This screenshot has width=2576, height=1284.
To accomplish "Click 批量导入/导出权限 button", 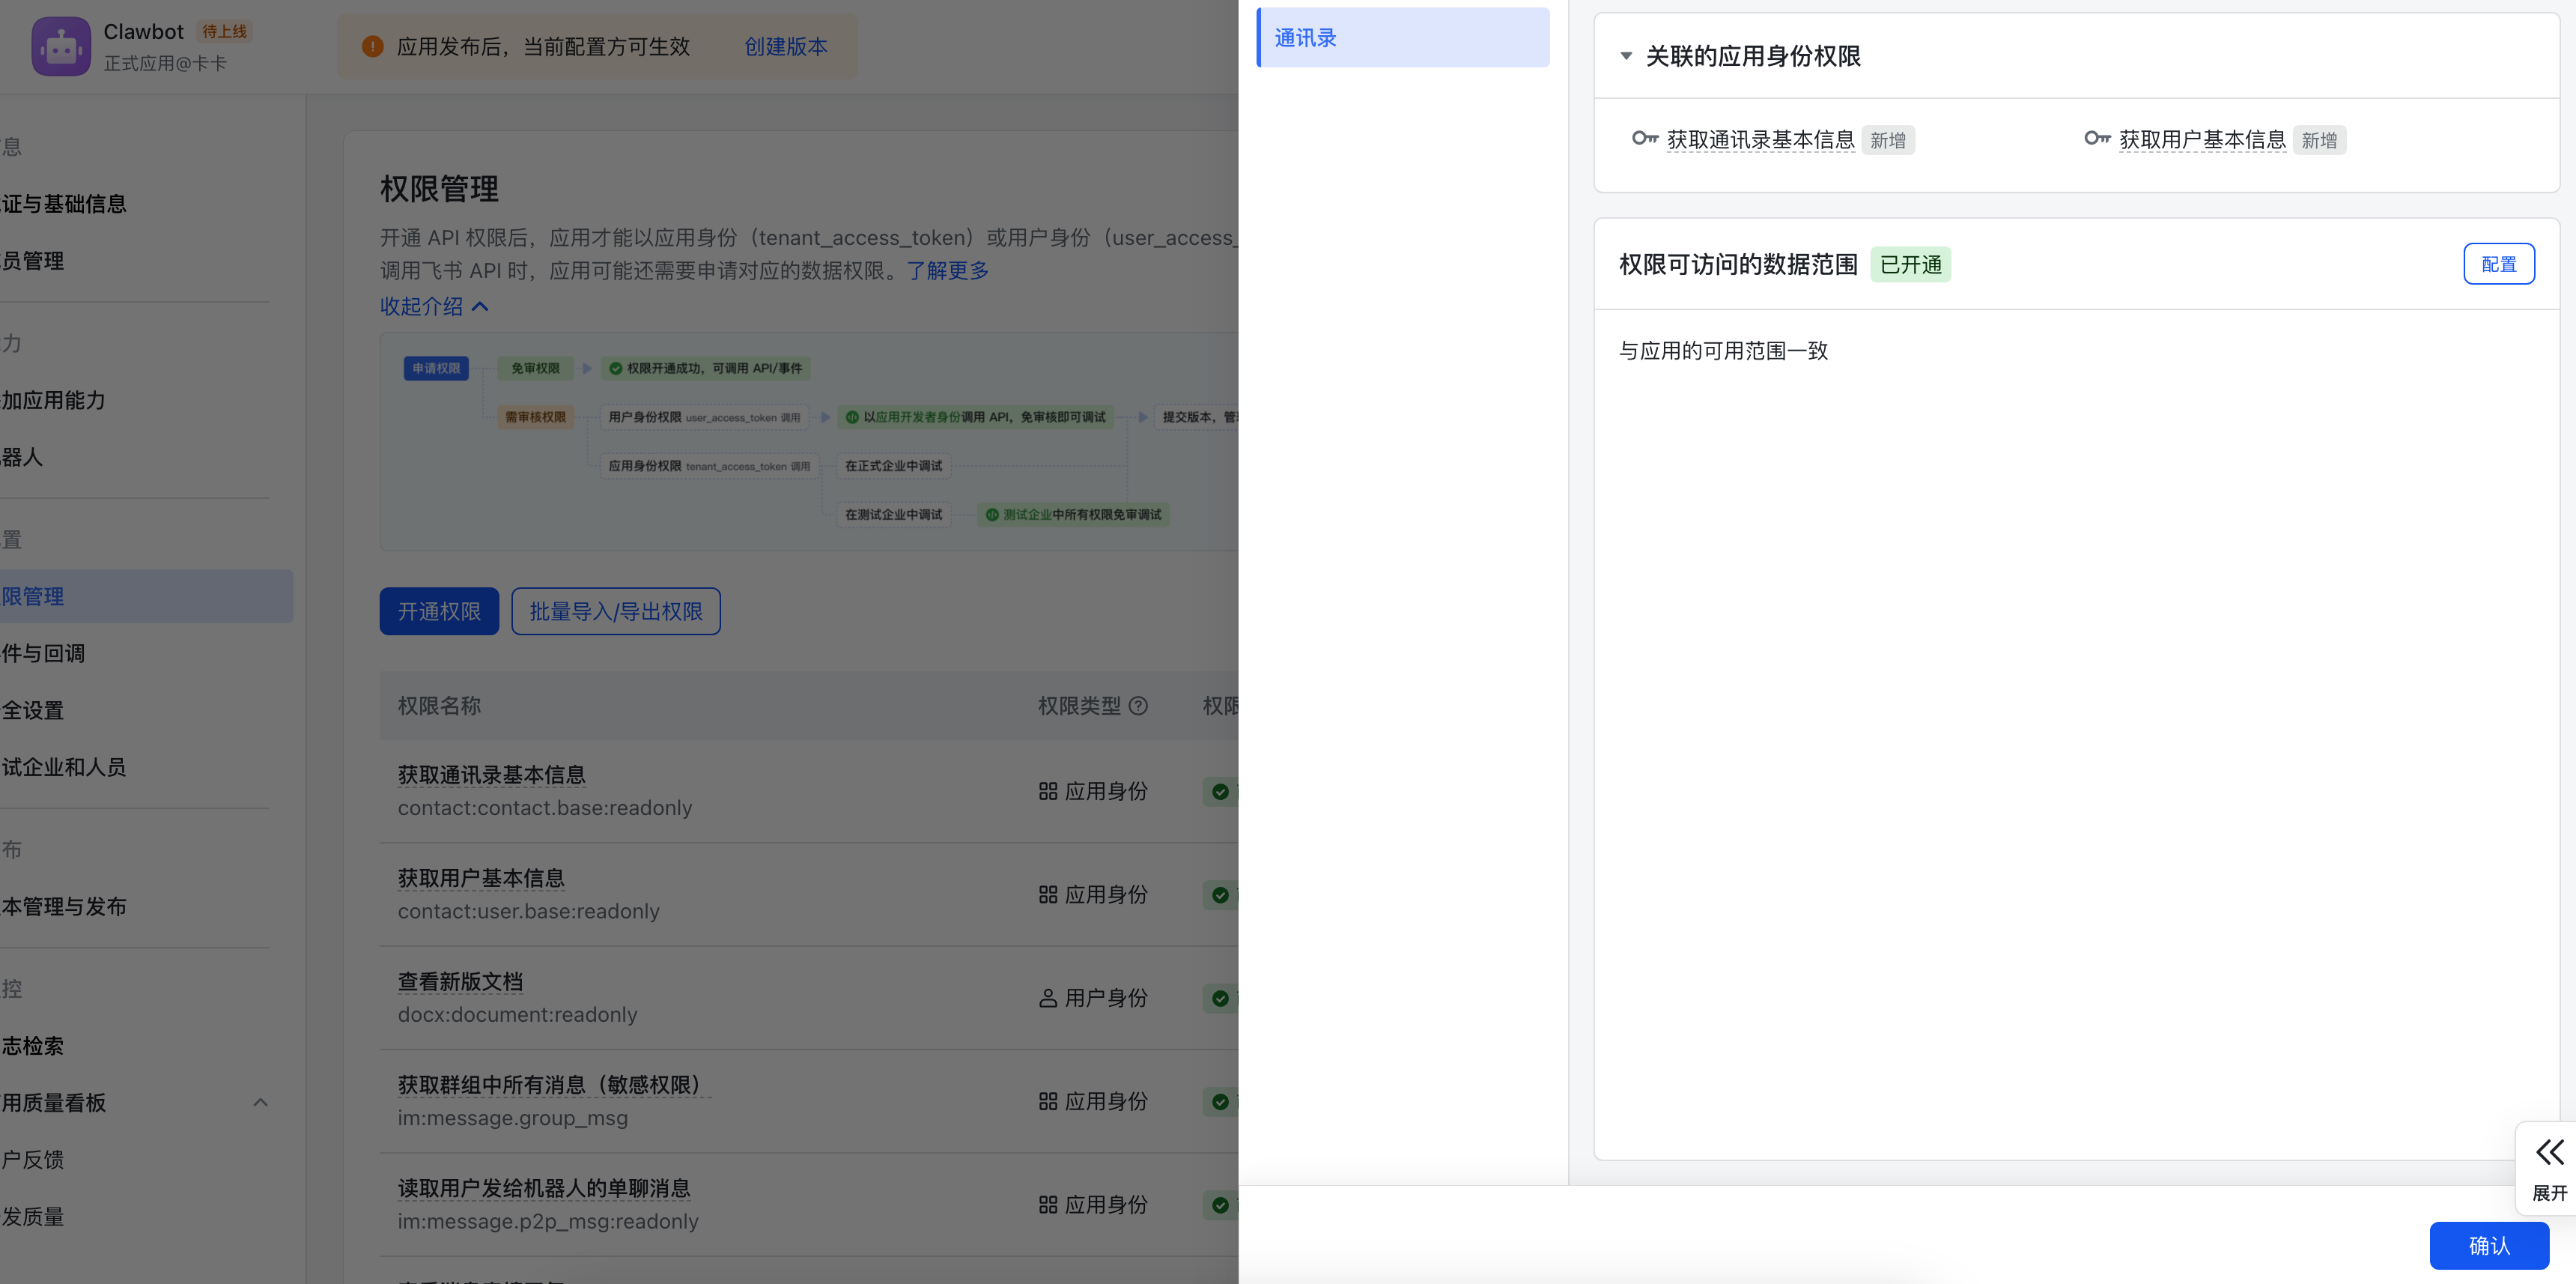I will coord(615,611).
